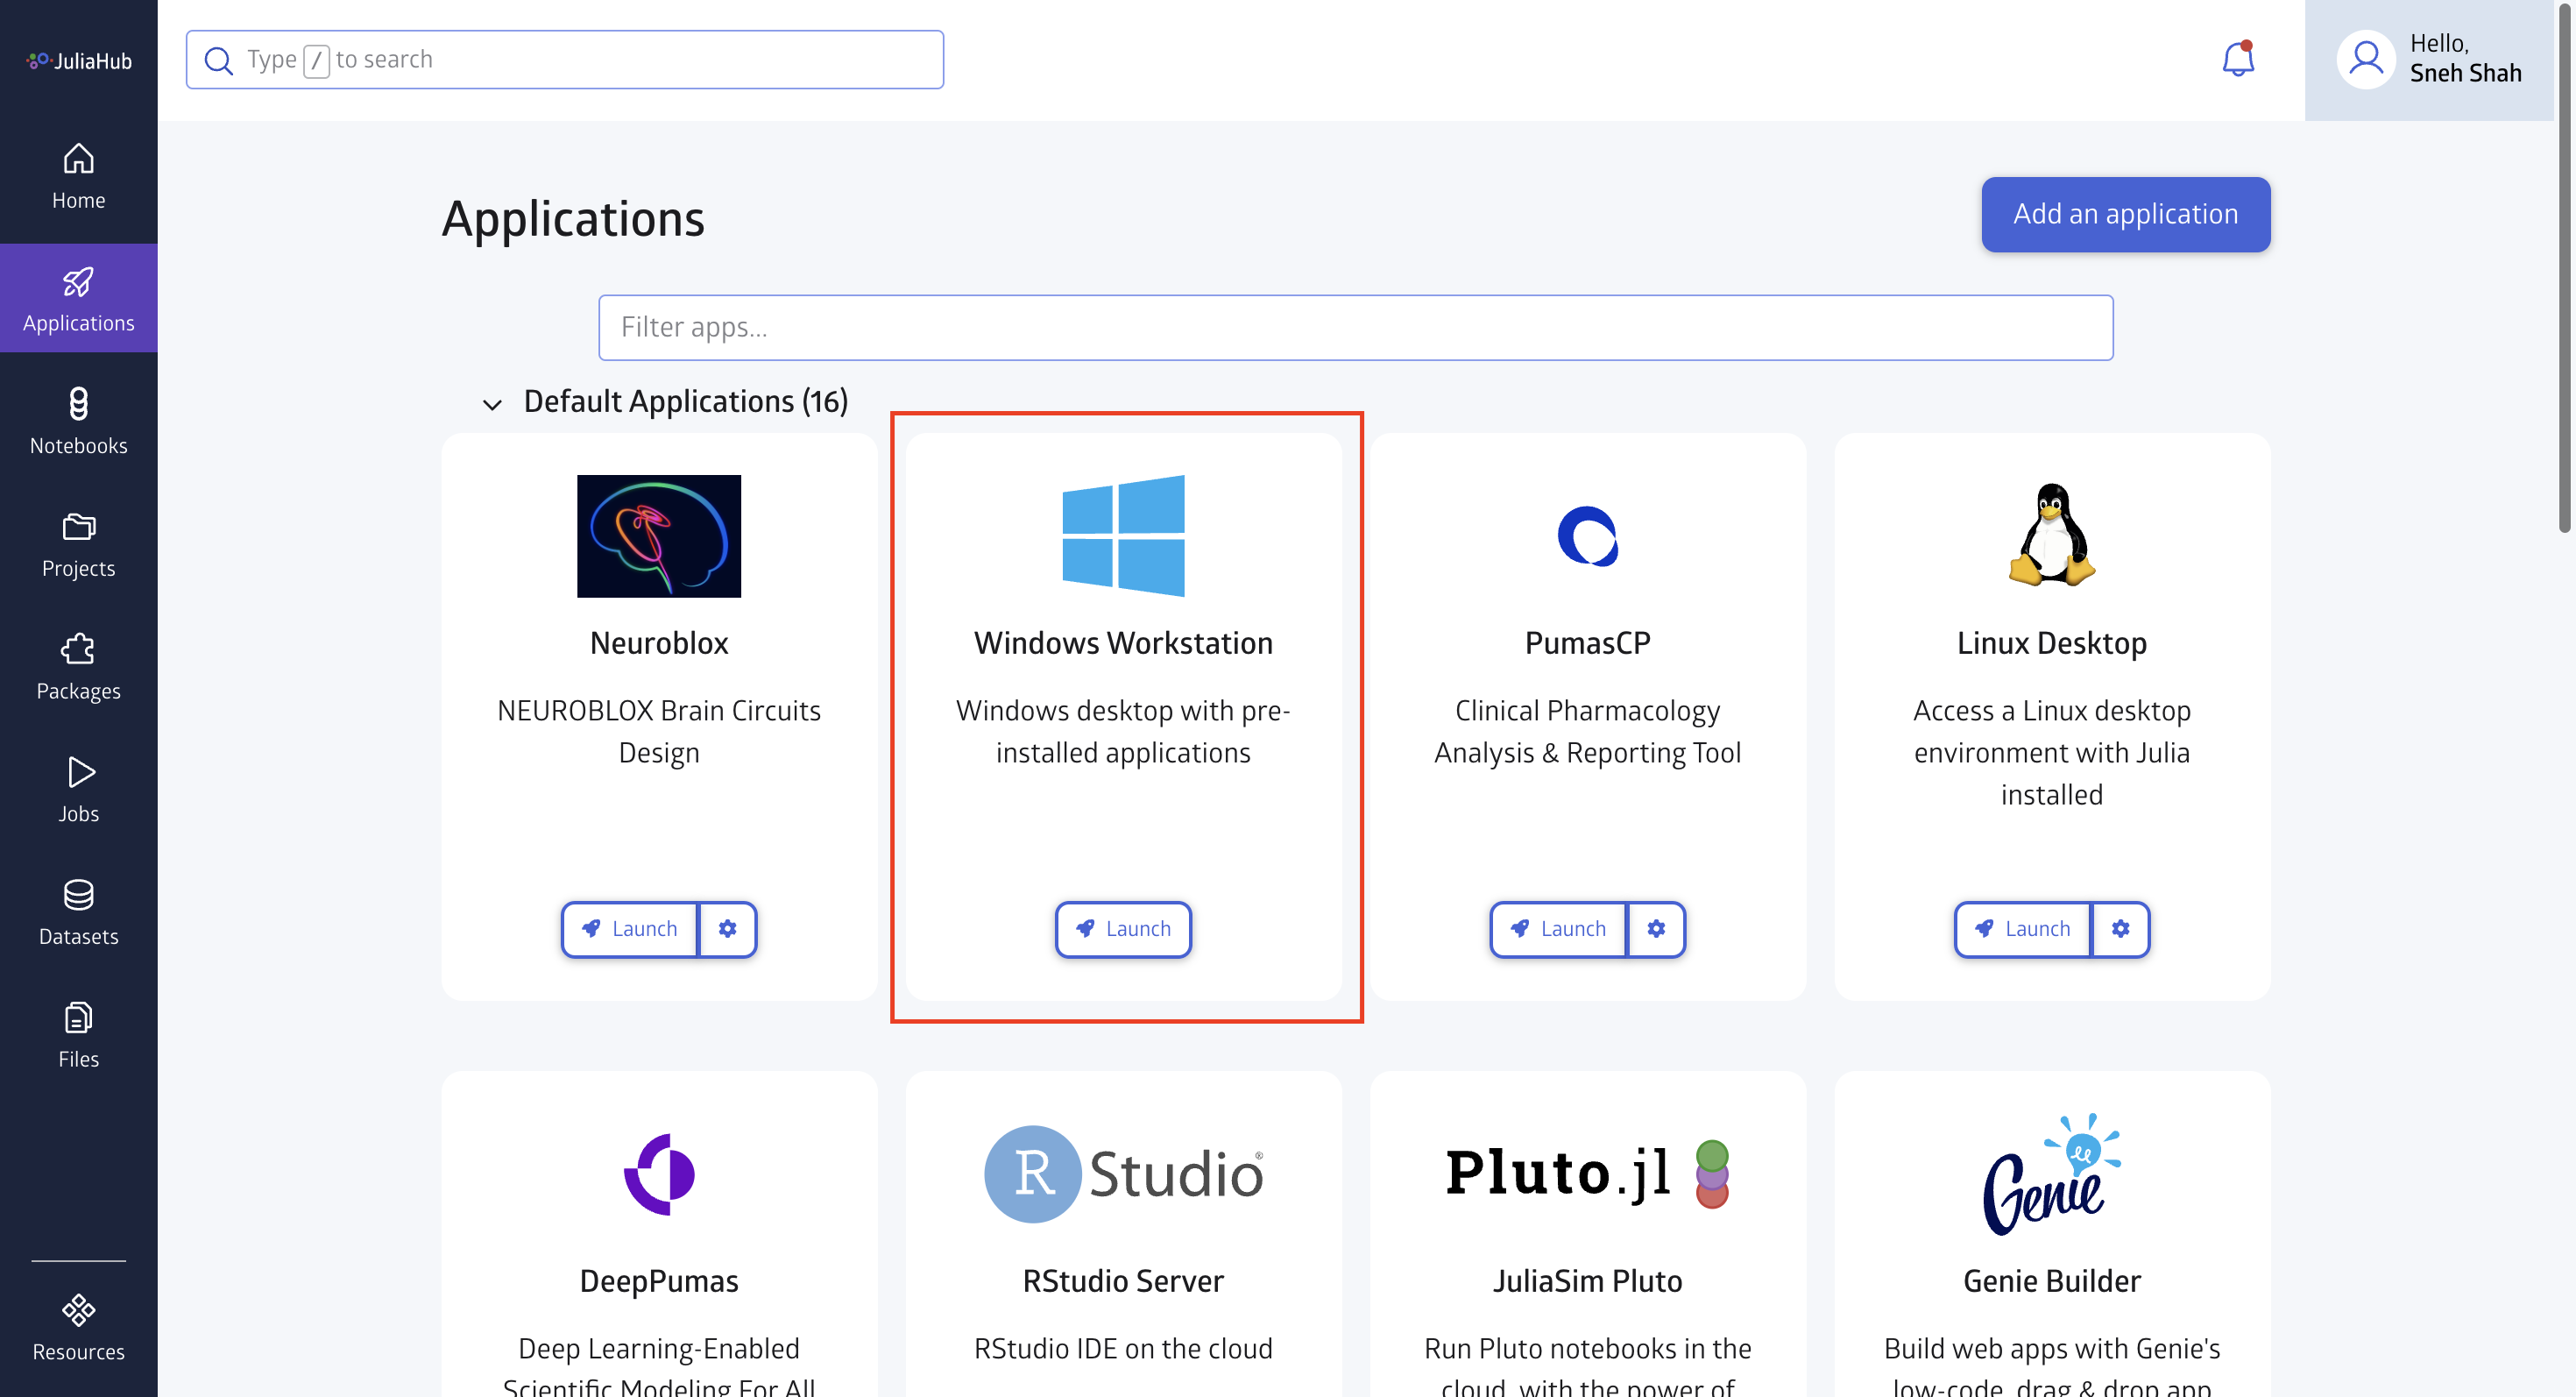This screenshot has width=2576, height=1397.
Task: Open Datasets from sidebar
Action: pos(79,912)
